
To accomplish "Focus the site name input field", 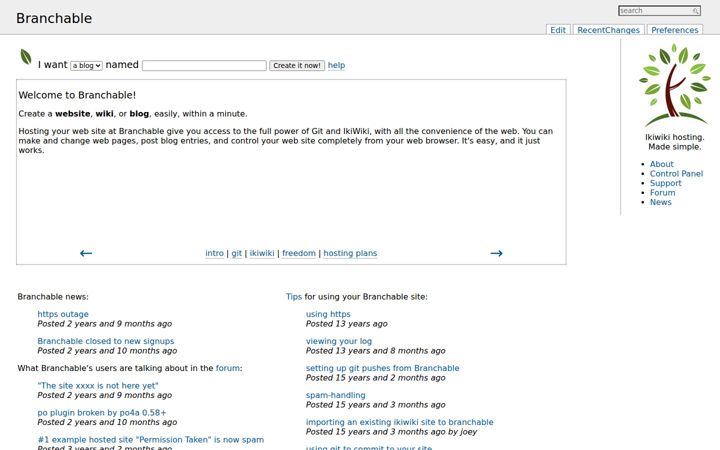I will 204,66.
